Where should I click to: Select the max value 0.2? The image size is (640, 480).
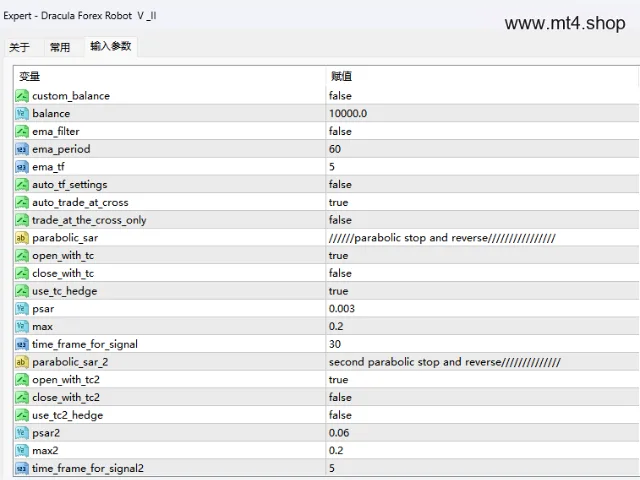tap(336, 327)
